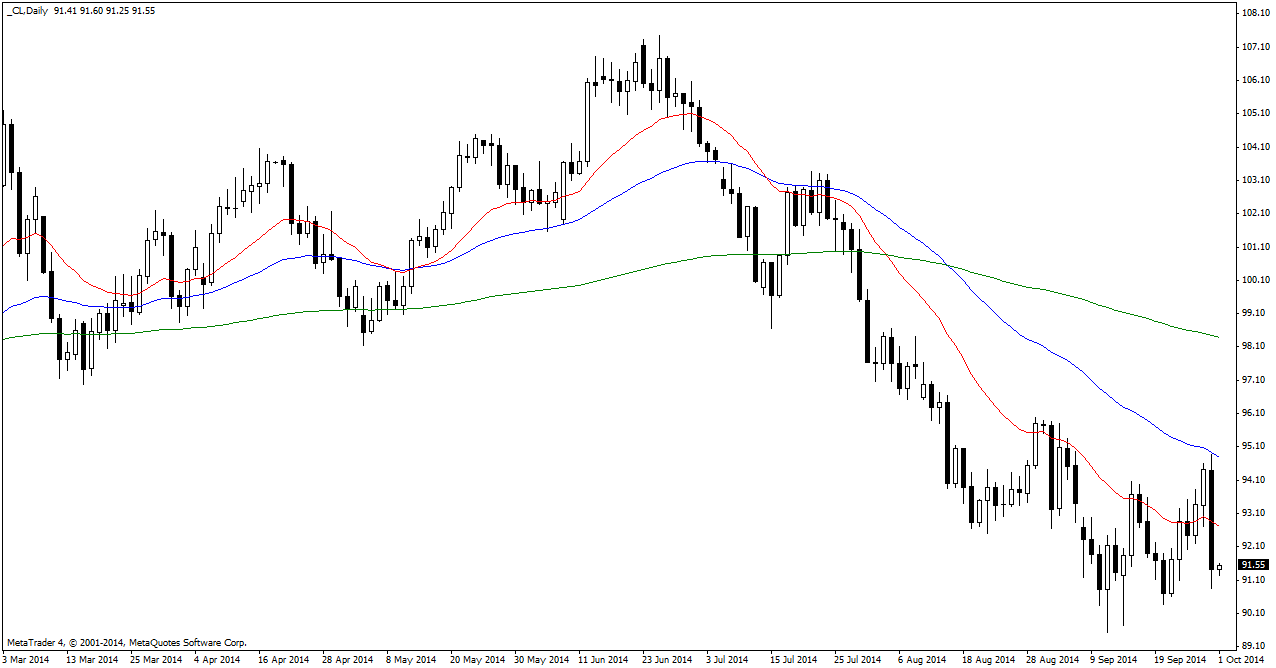Click the 28 Apr 2014 date label

click(x=346, y=660)
